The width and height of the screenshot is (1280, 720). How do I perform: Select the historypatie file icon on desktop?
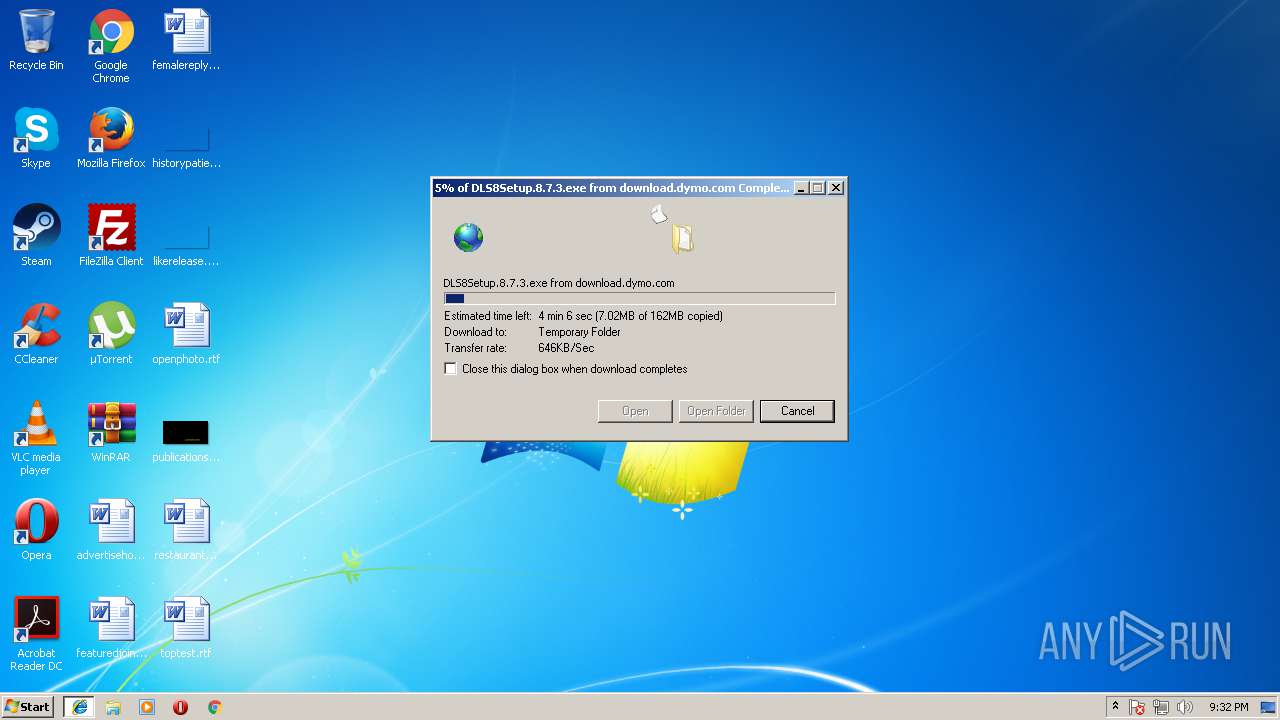coord(186,147)
